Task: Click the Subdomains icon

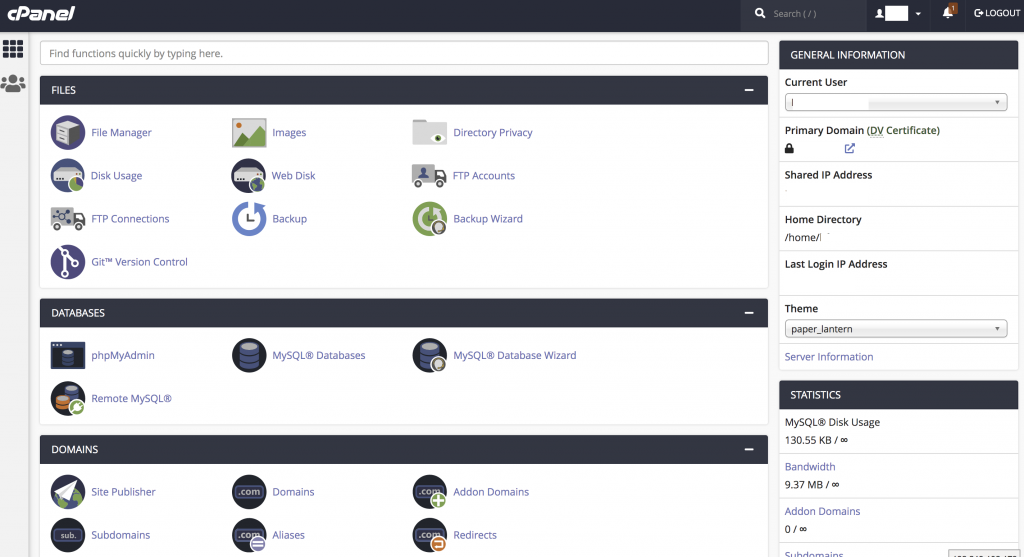Action: point(68,535)
